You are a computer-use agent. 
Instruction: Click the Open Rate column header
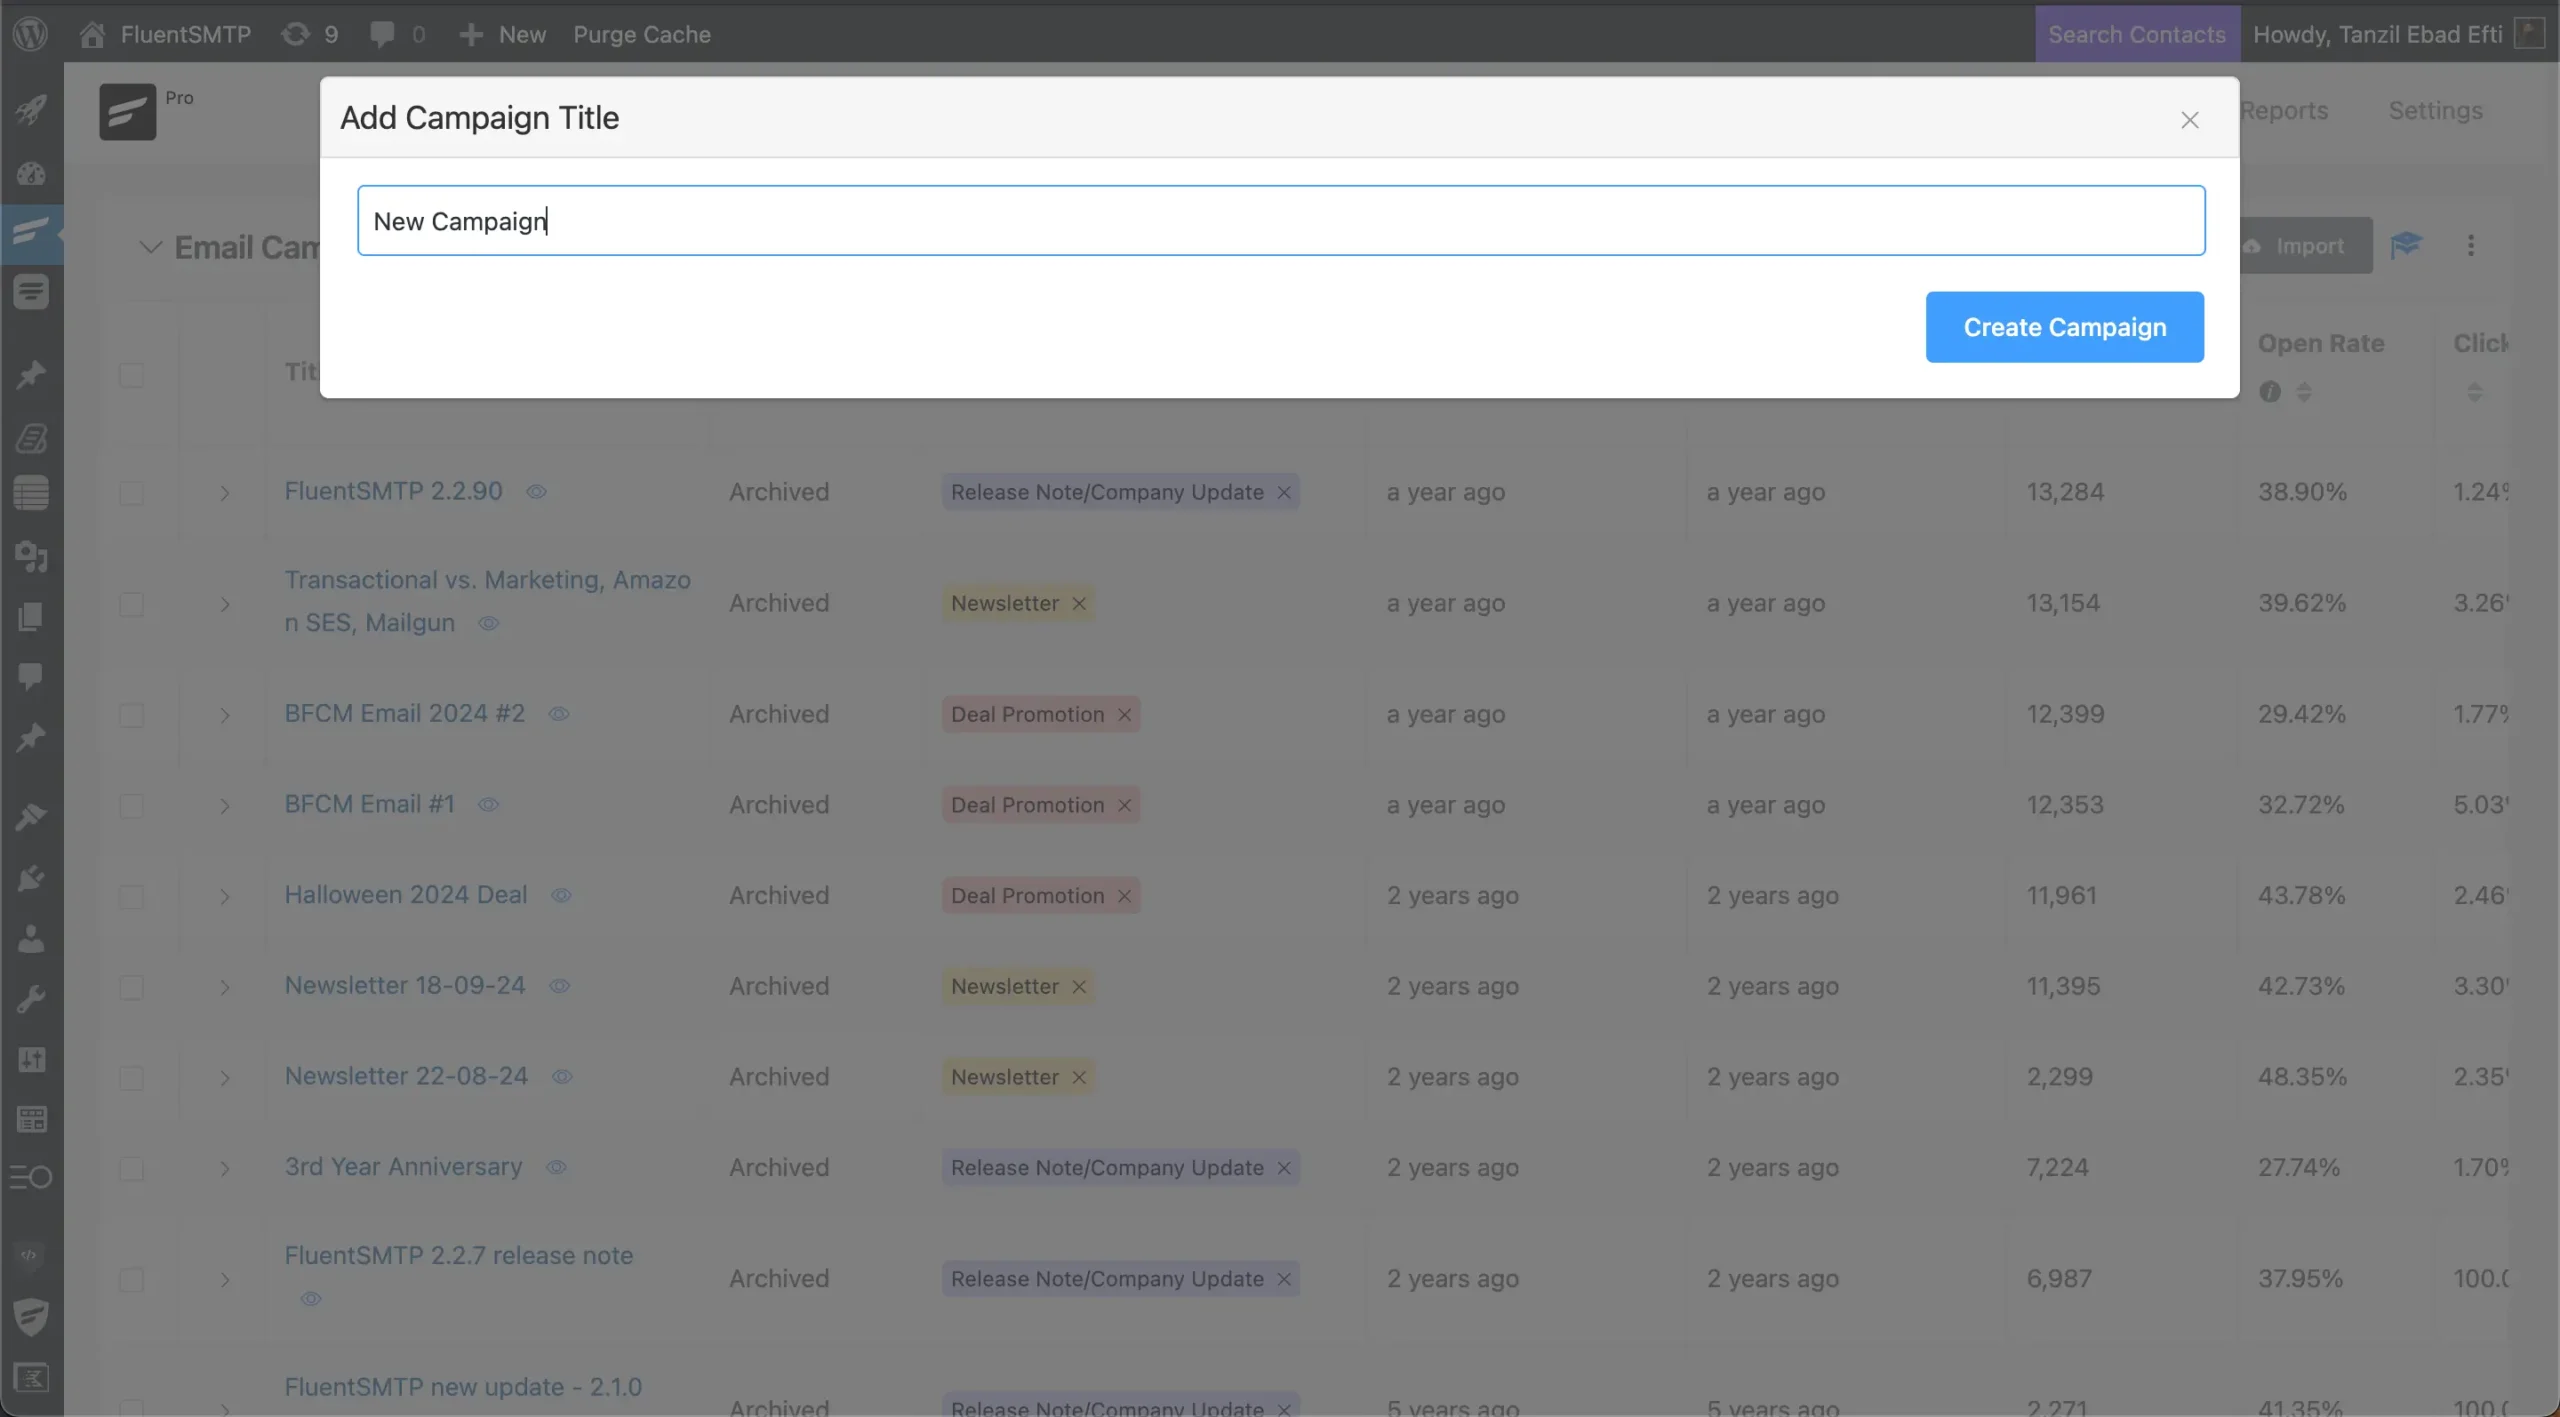(2321, 343)
